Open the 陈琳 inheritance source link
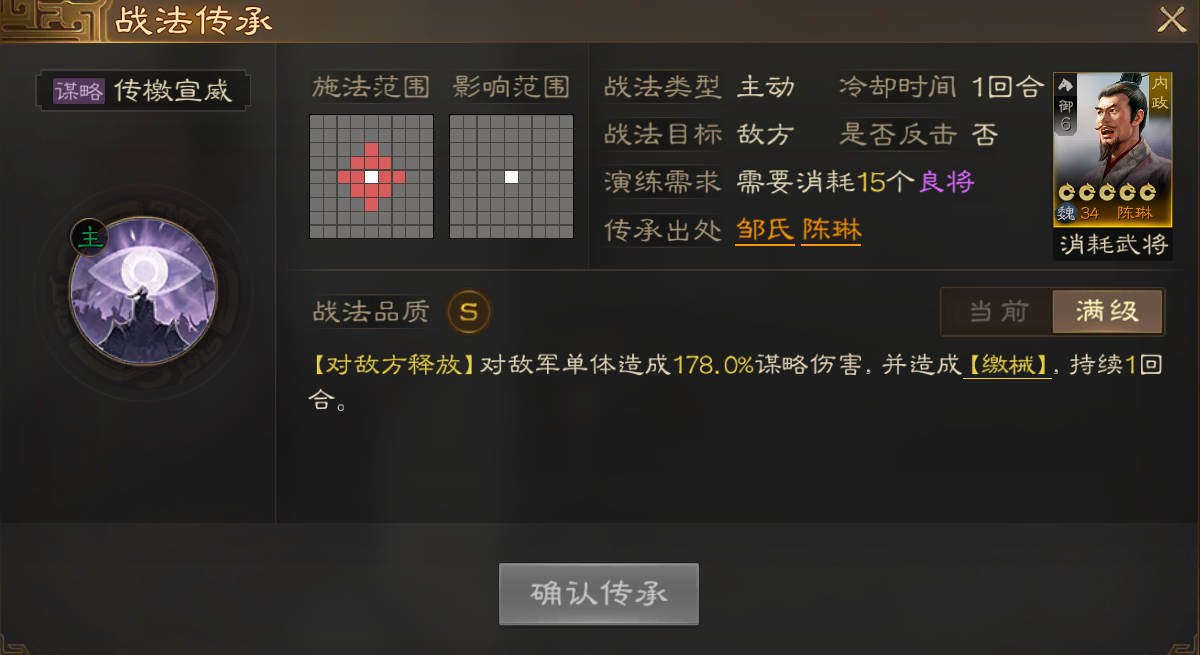The height and width of the screenshot is (655, 1200). (831, 231)
